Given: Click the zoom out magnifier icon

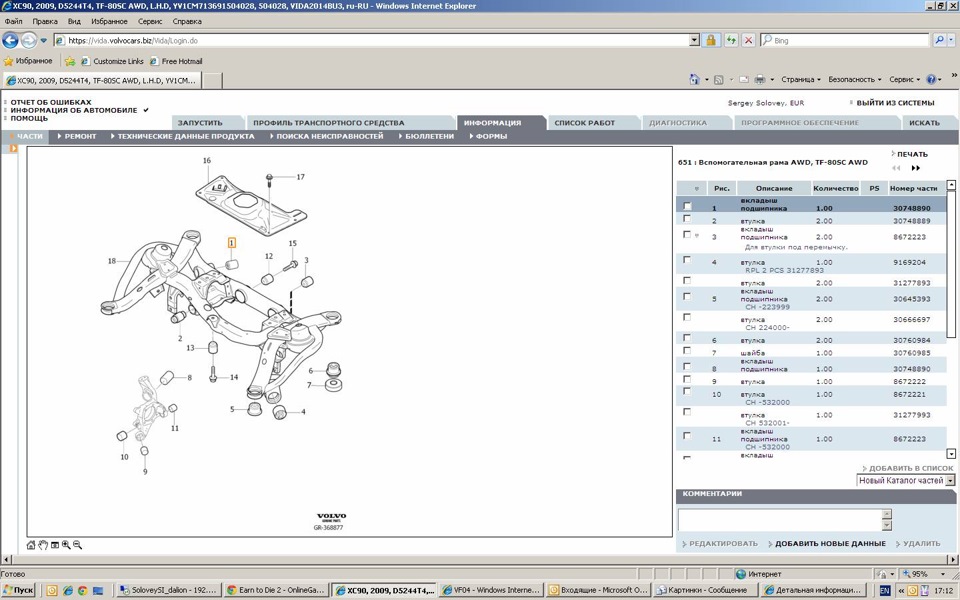Looking at the screenshot, I should 77,545.
